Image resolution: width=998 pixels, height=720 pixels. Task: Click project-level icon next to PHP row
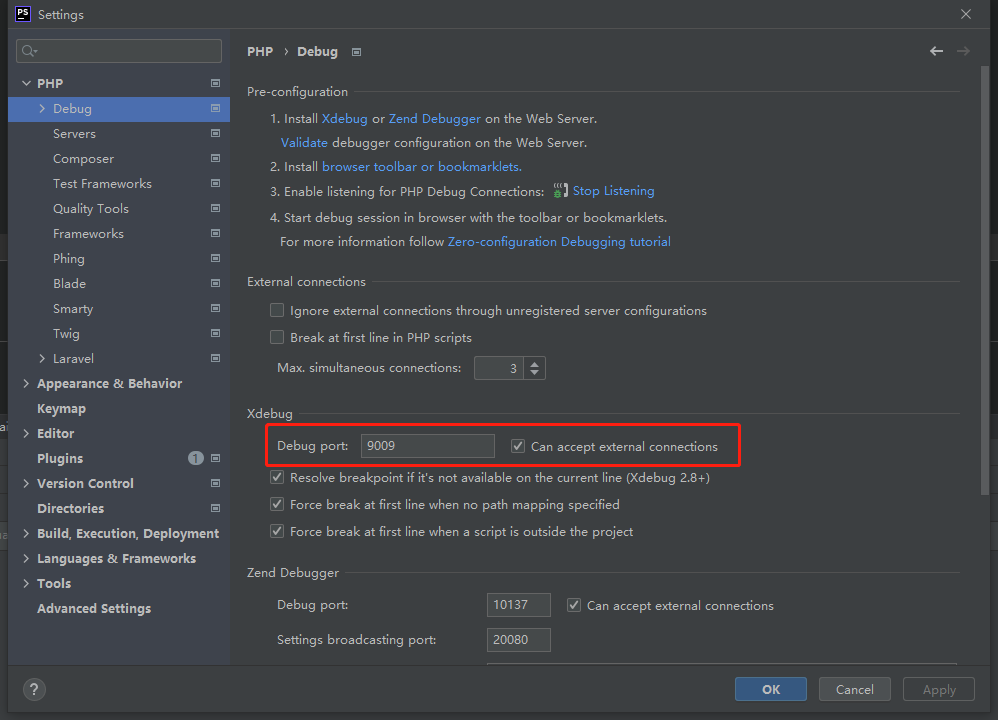coord(215,83)
